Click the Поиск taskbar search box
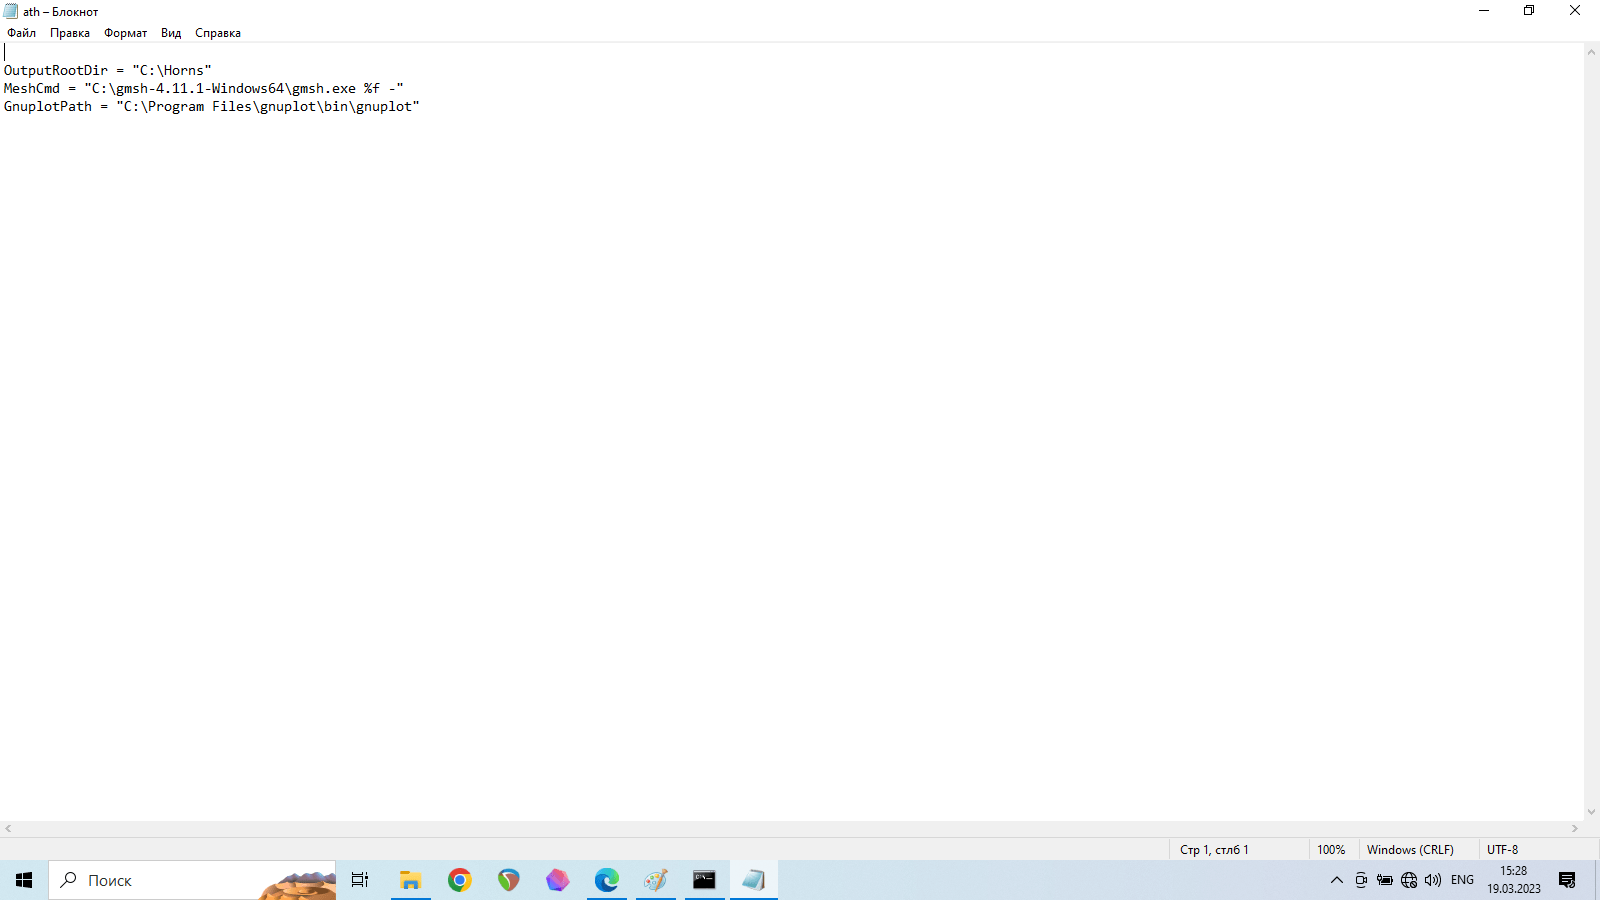 coord(192,880)
